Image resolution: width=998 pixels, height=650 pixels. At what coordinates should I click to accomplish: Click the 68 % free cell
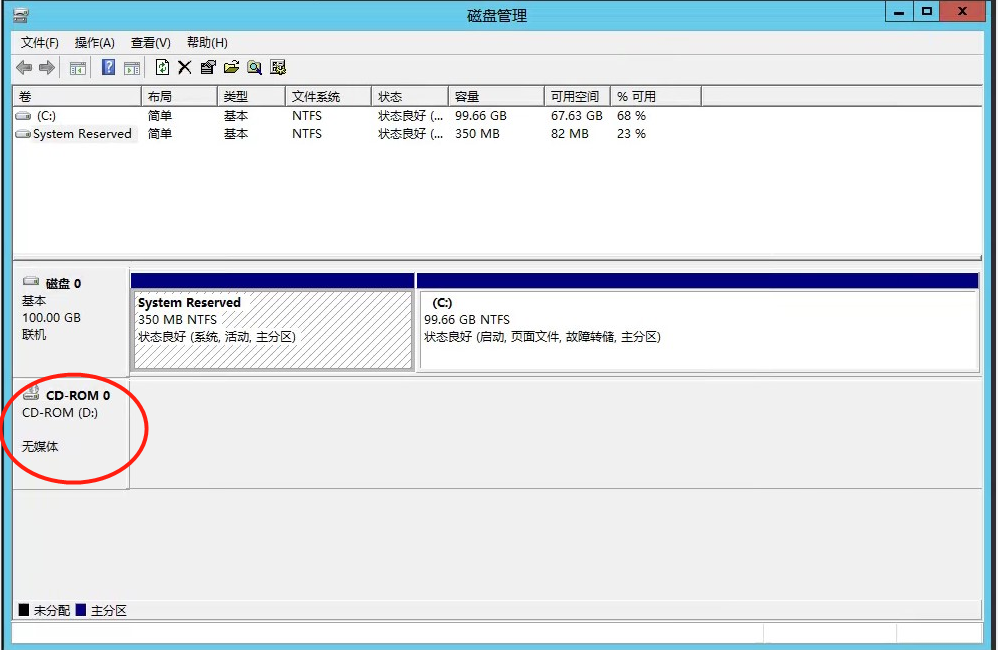pos(631,116)
